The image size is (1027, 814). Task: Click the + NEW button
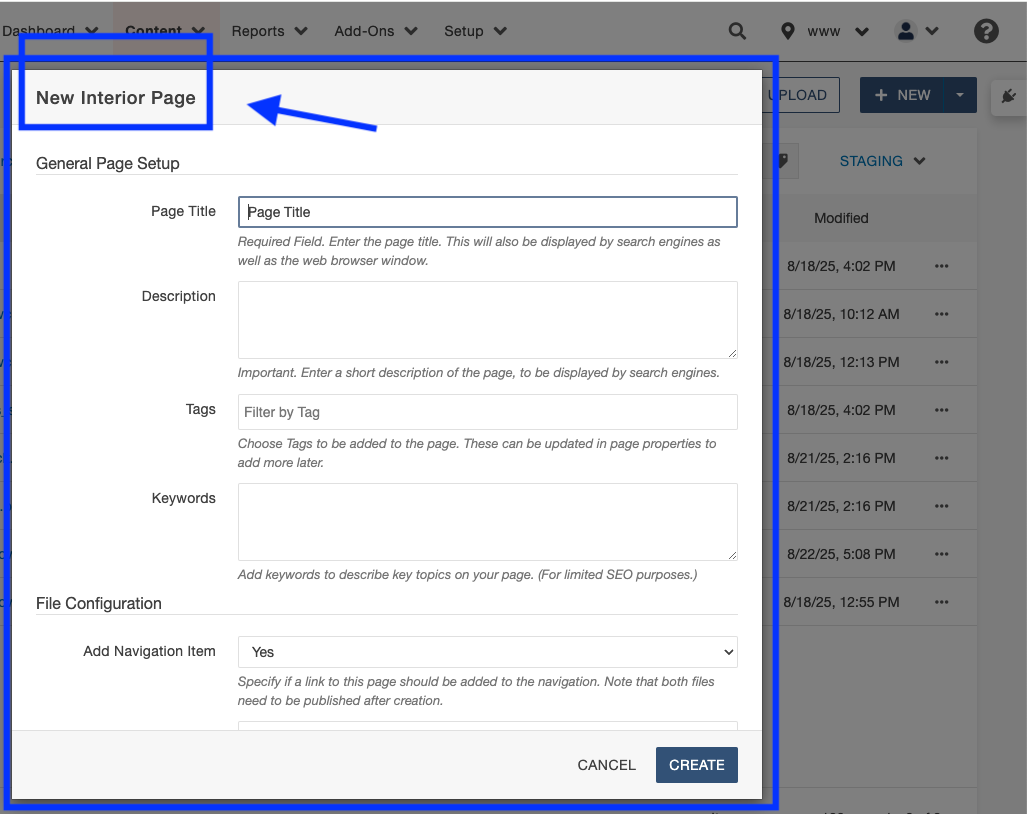[x=902, y=95]
